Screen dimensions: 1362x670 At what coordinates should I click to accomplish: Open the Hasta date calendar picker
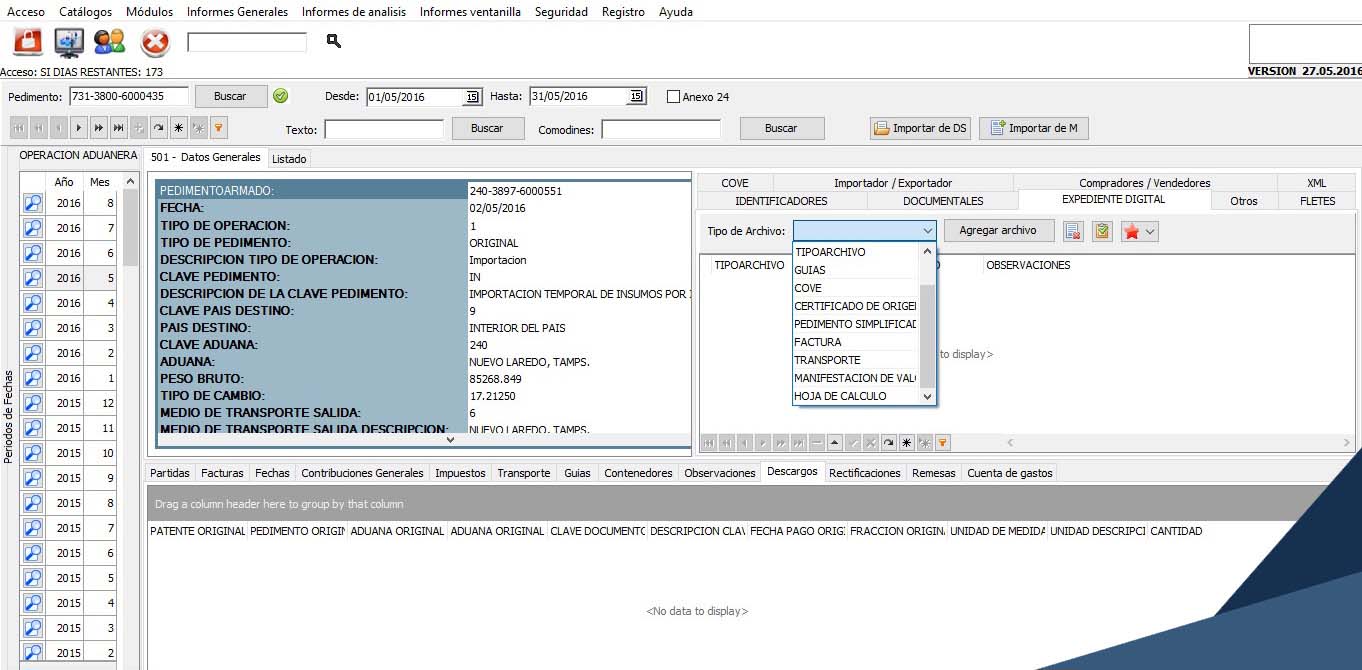click(x=636, y=97)
